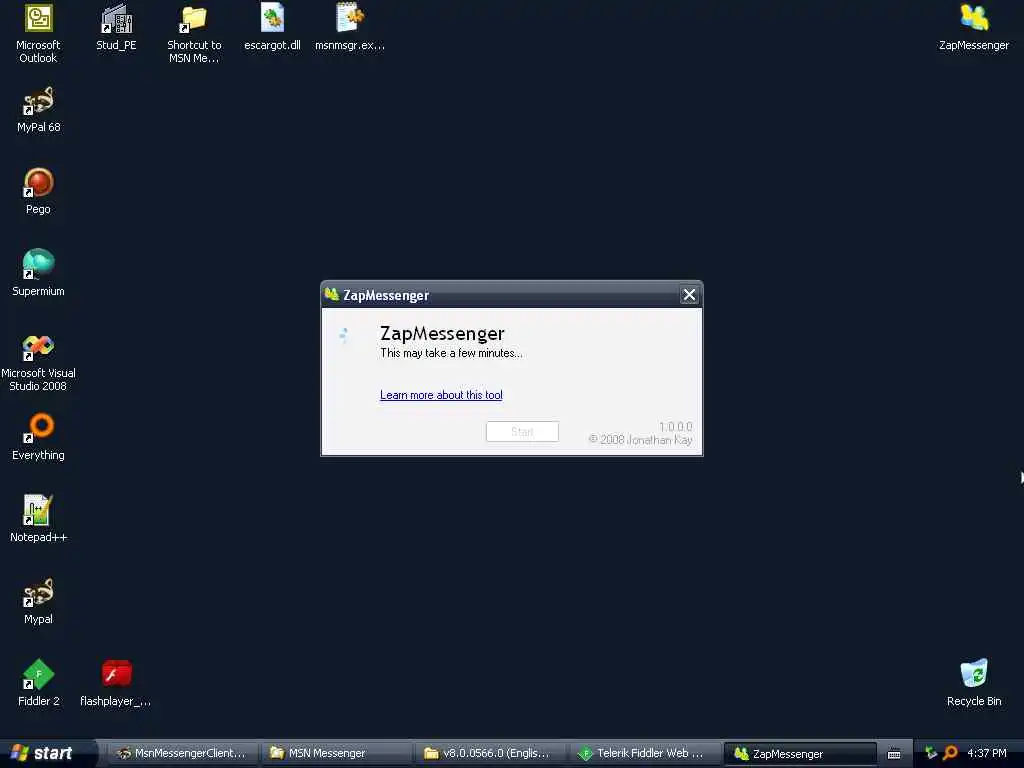Click the disabled Start button in dialog
The height and width of the screenshot is (768, 1024).
pos(522,432)
